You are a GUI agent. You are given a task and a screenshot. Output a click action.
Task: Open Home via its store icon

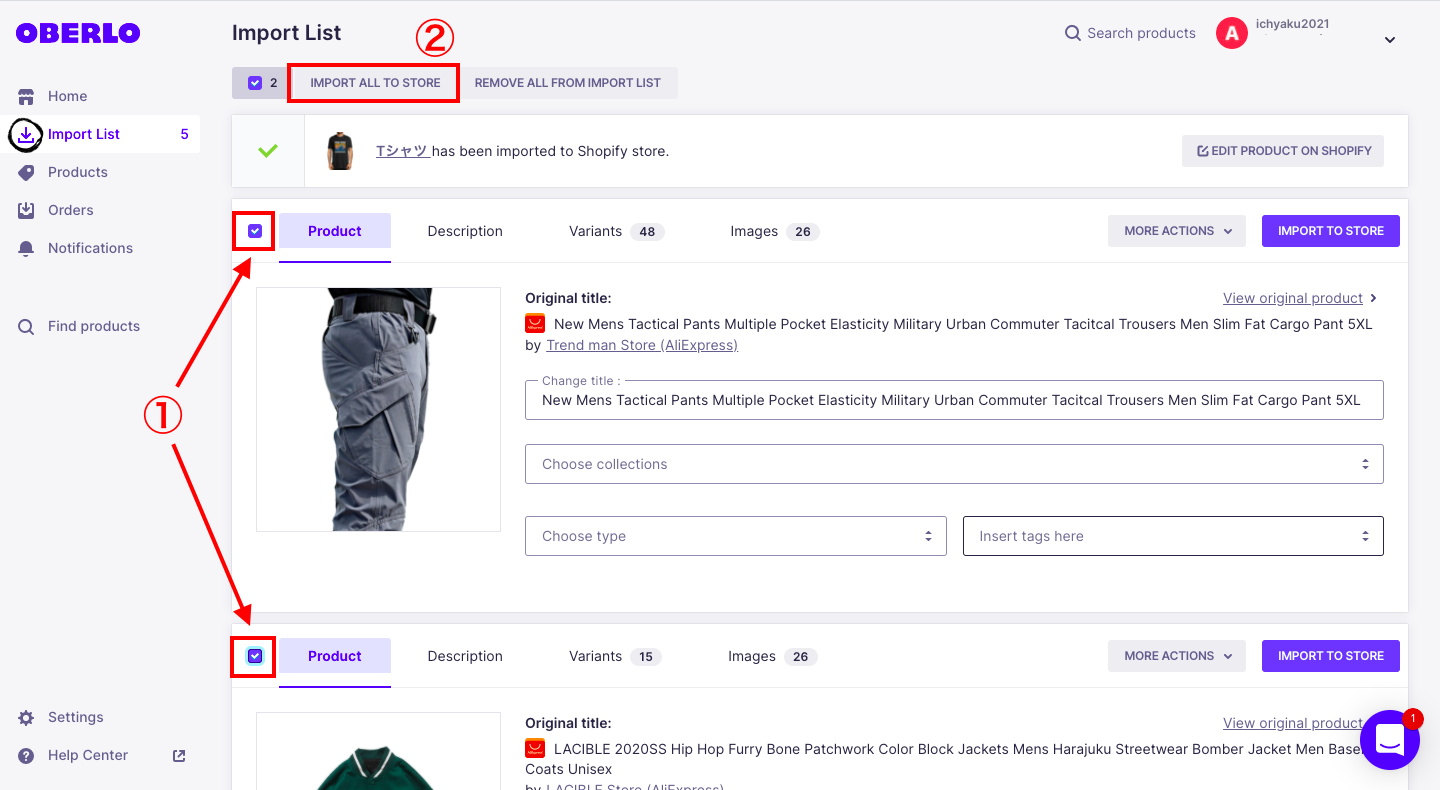pos(27,96)
